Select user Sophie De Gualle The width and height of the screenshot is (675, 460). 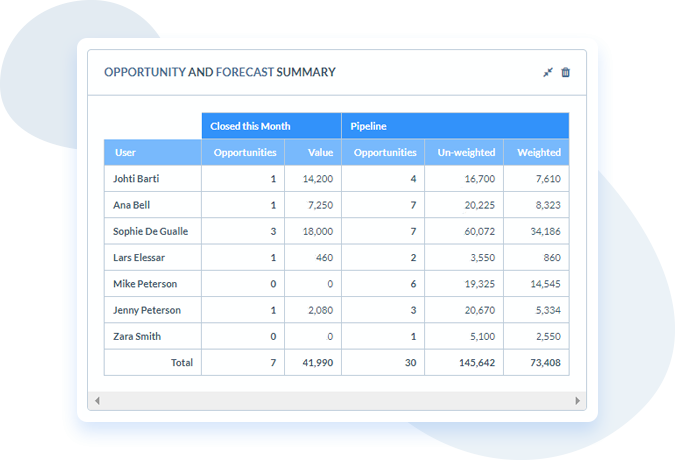tap(150, 231)
